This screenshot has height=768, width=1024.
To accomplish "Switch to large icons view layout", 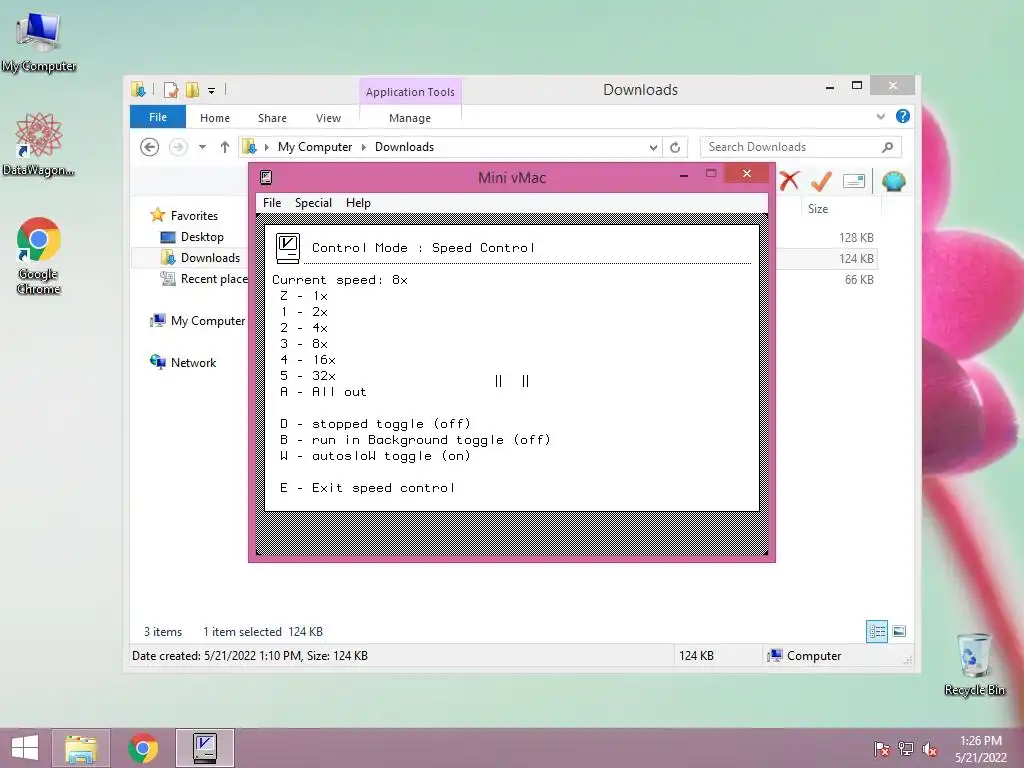I will 899,631.
